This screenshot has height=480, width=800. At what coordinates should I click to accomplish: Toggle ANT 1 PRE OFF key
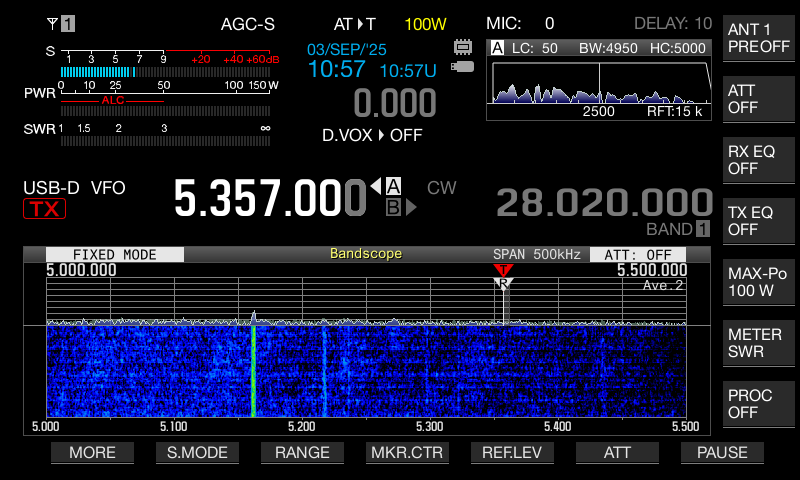coord(759,38)
